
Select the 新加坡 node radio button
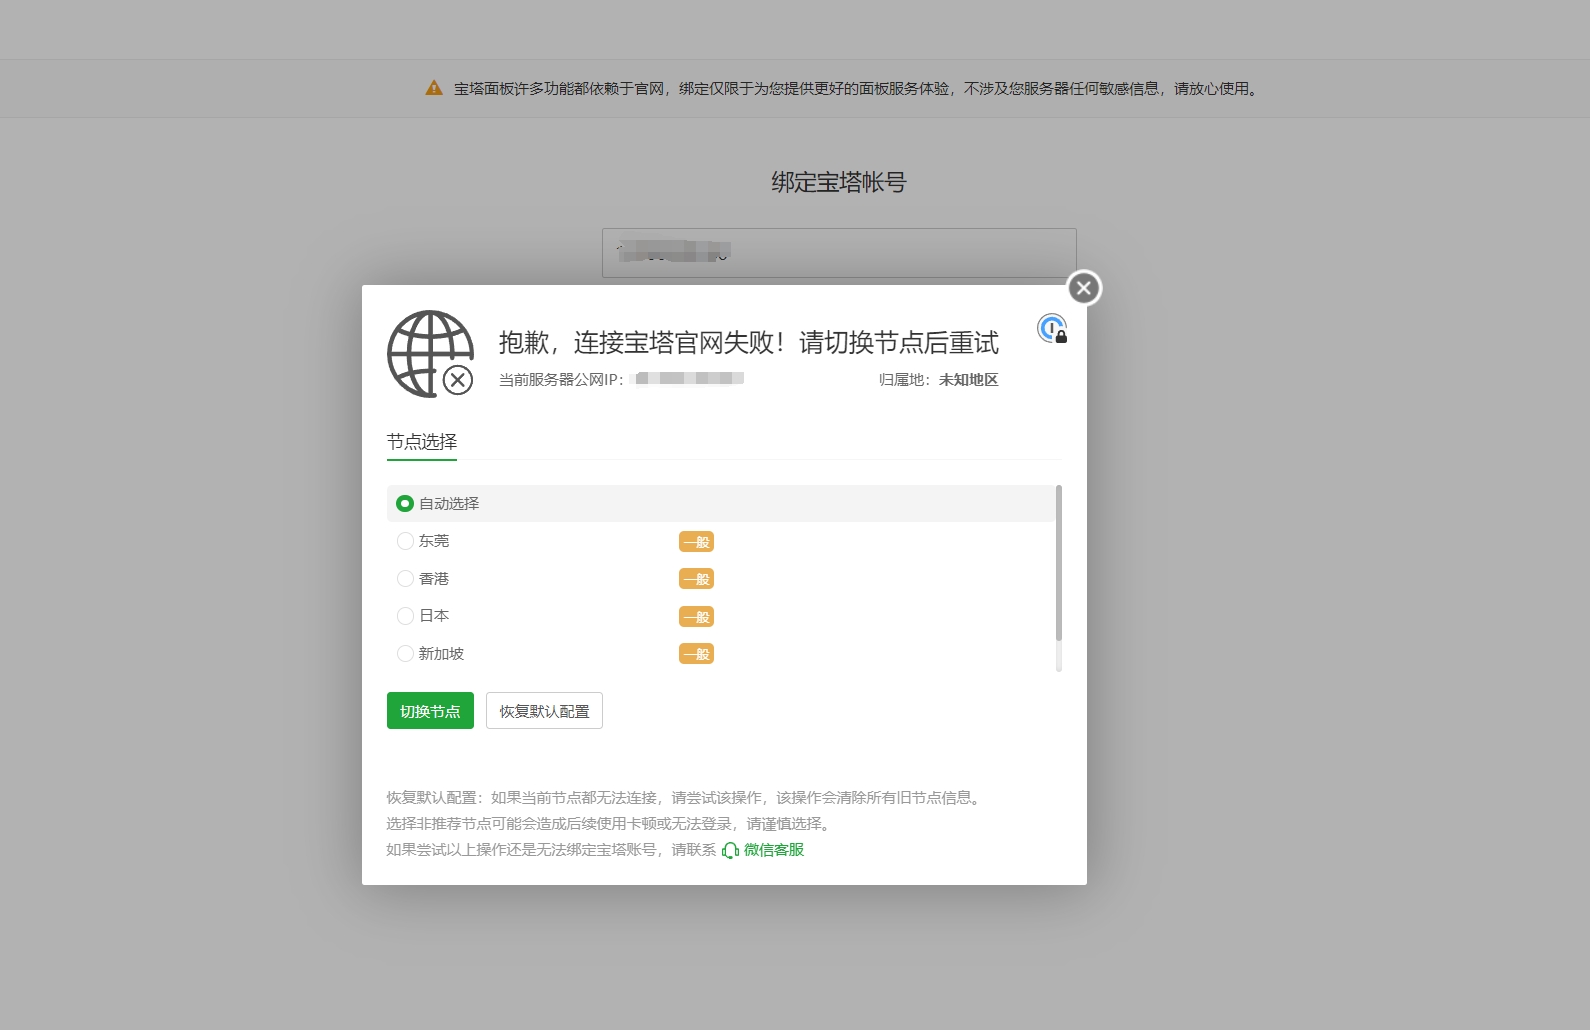(x=405, y=653)
